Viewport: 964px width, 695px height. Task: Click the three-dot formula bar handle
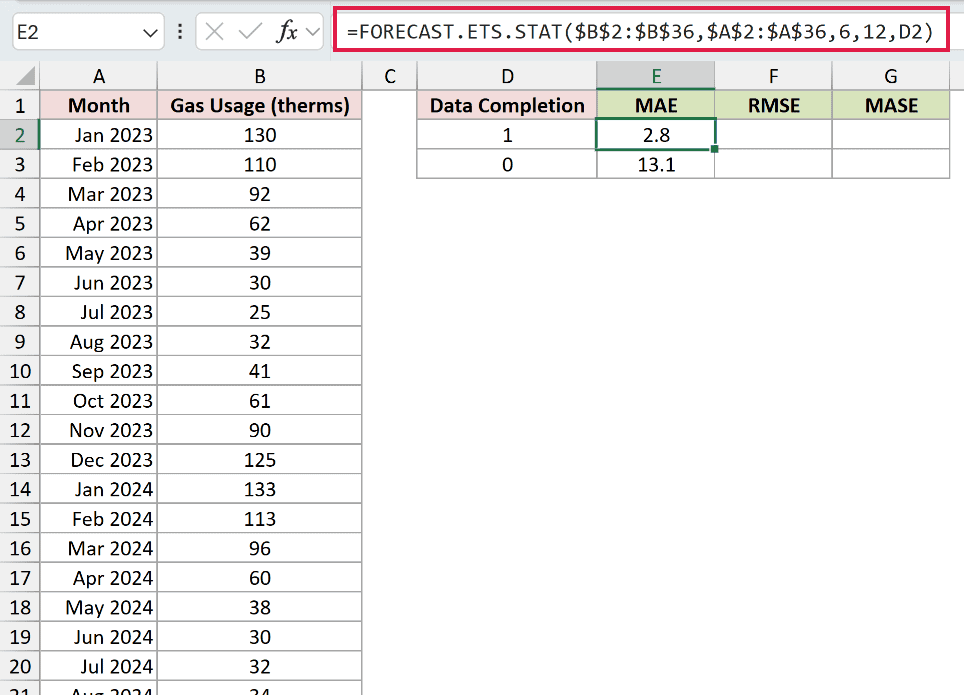(180, 31)
